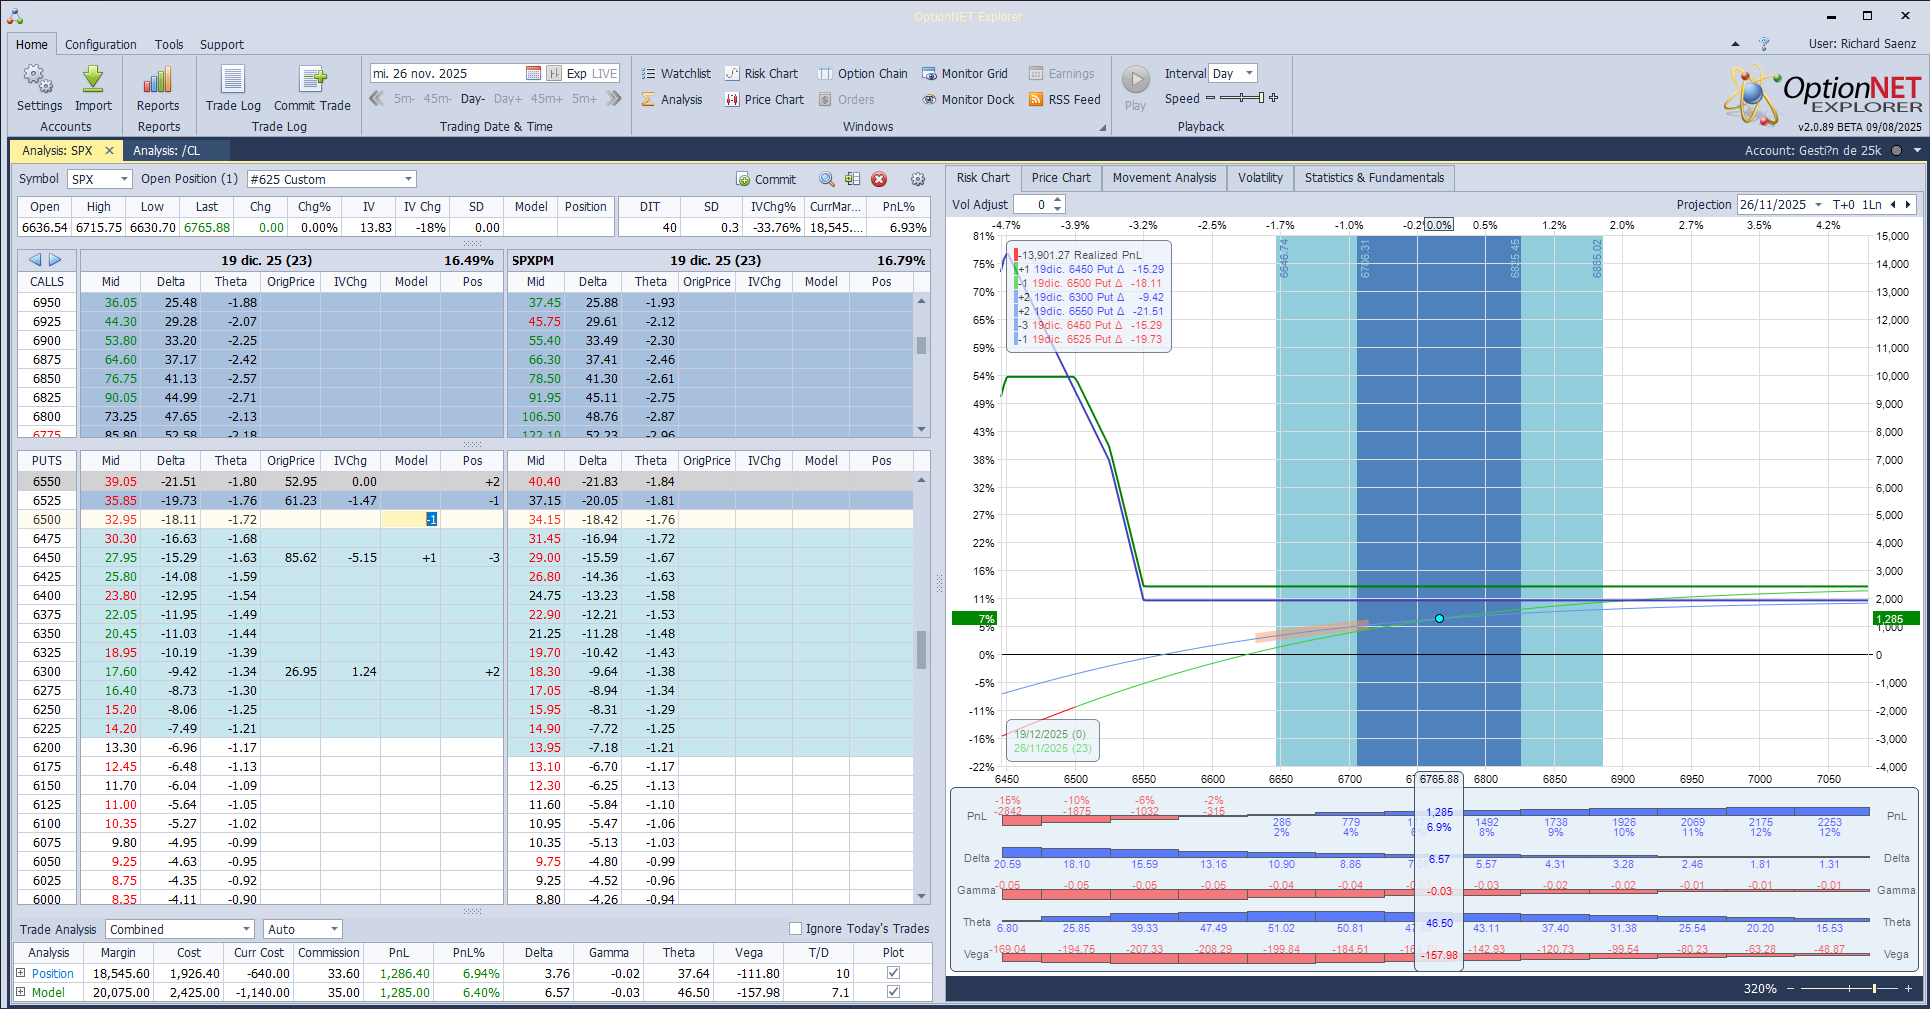Viewport: 1930px width, 1009px height.
Task: Toggle Plot checkbox for Position row
Action: [893, 973]
